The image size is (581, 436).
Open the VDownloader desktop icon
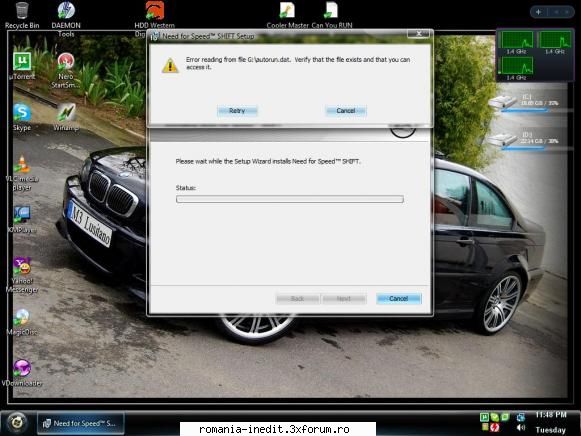[22, 373]
